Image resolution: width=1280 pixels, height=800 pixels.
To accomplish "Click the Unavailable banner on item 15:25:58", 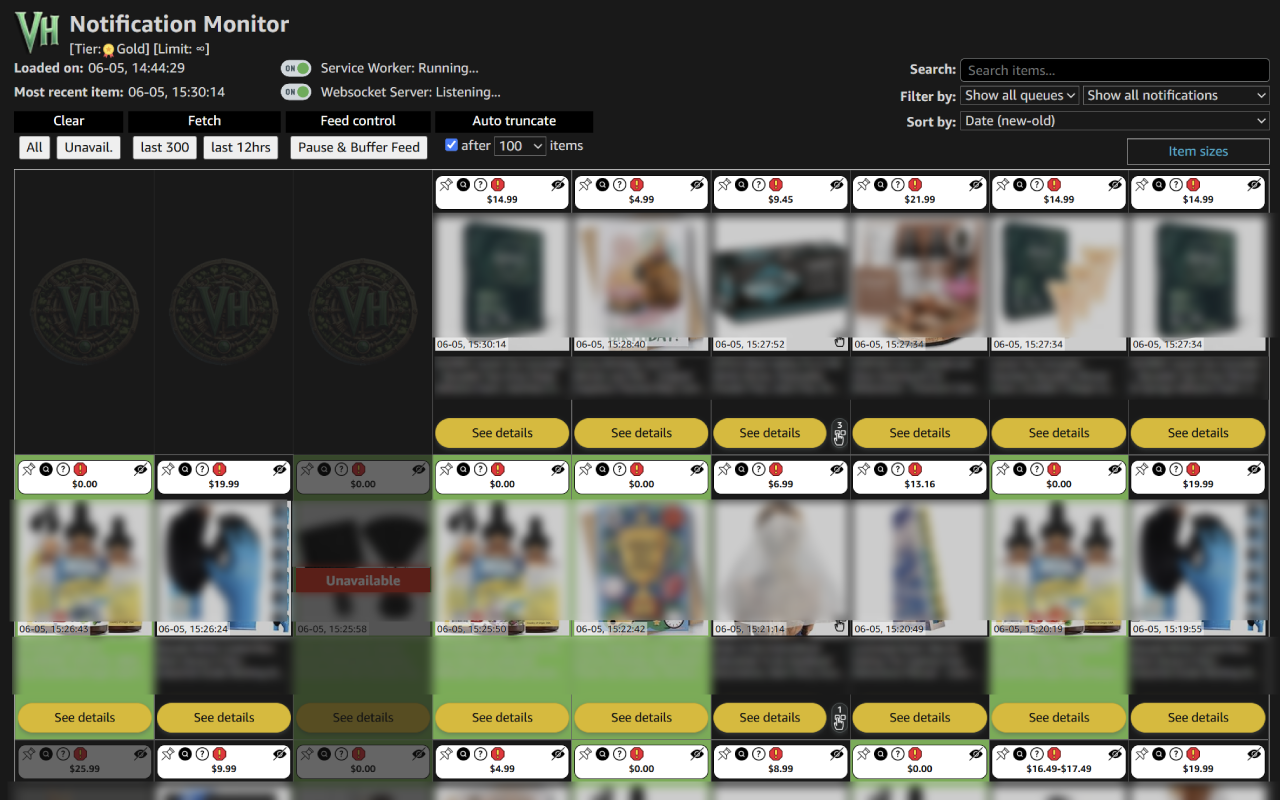I will pos(363,580).
